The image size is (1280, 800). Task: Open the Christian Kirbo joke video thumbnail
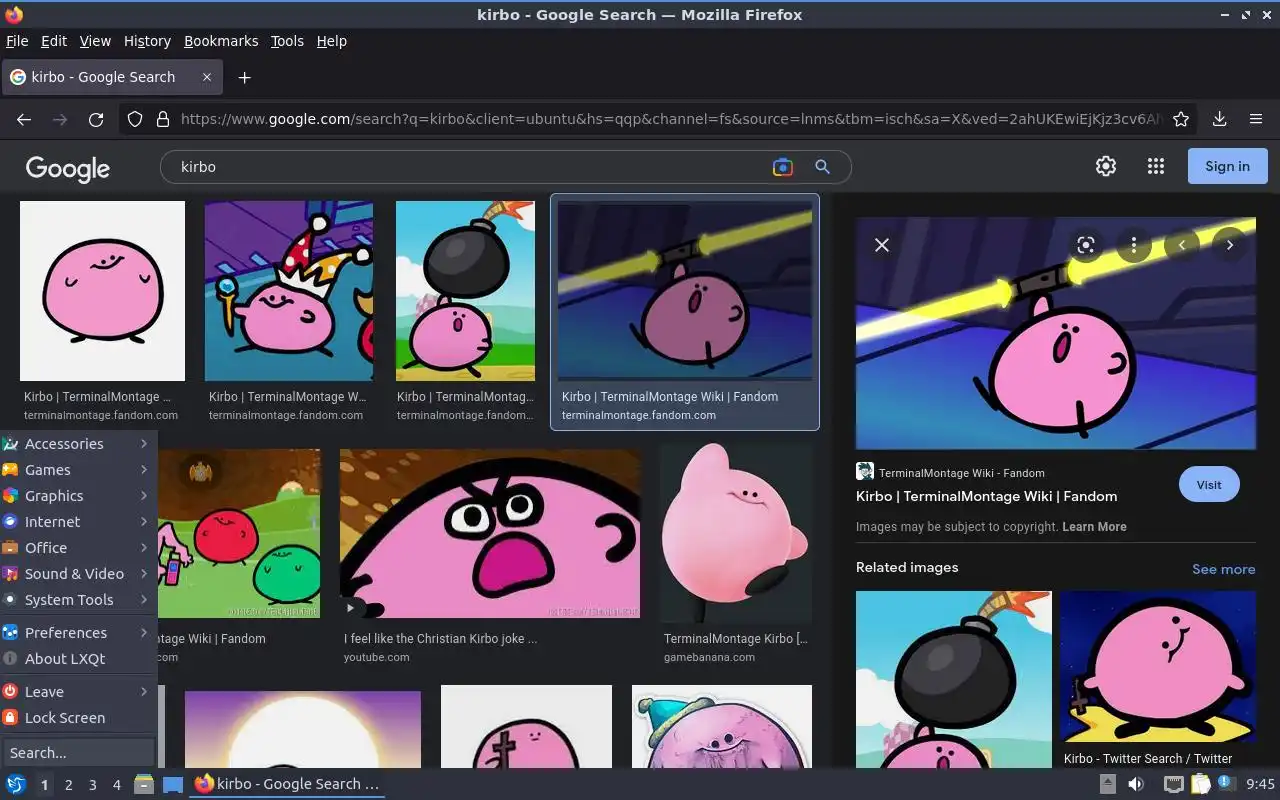click(x=490, y=534)
